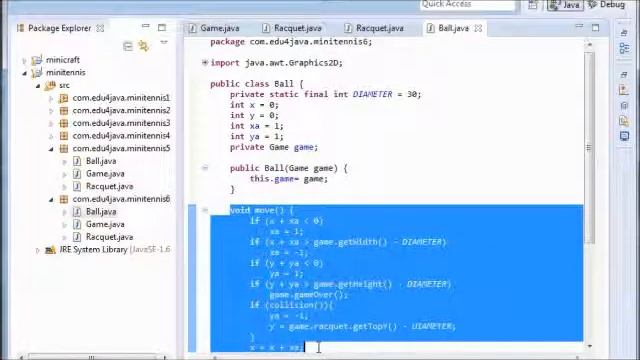This screenshot has height=360, width=640.
Task: Expand com.edu4java.minitennis3 package
Action: (51, 124)
